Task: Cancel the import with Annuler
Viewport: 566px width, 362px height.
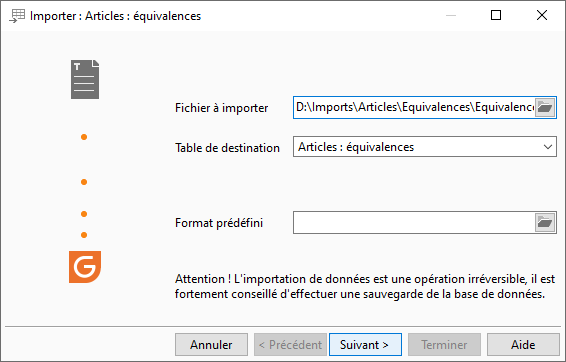Action: coord(212,345)
